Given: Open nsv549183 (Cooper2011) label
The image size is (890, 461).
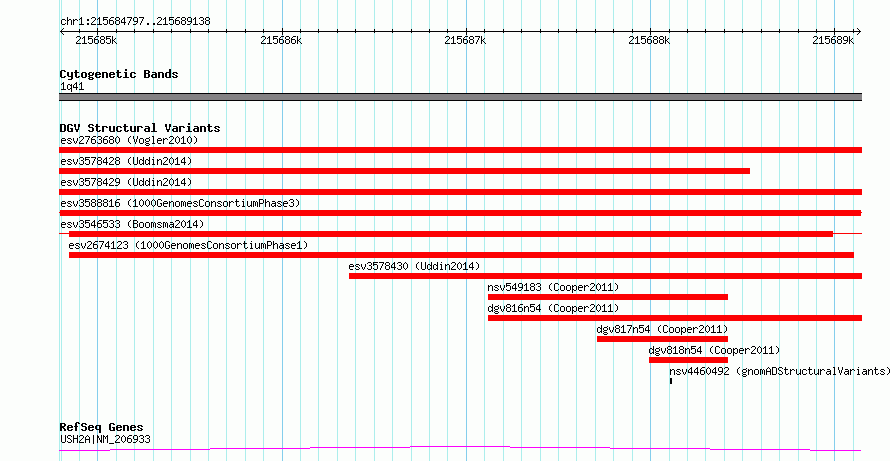Looking at the screenshot, I should coord(553,287).
